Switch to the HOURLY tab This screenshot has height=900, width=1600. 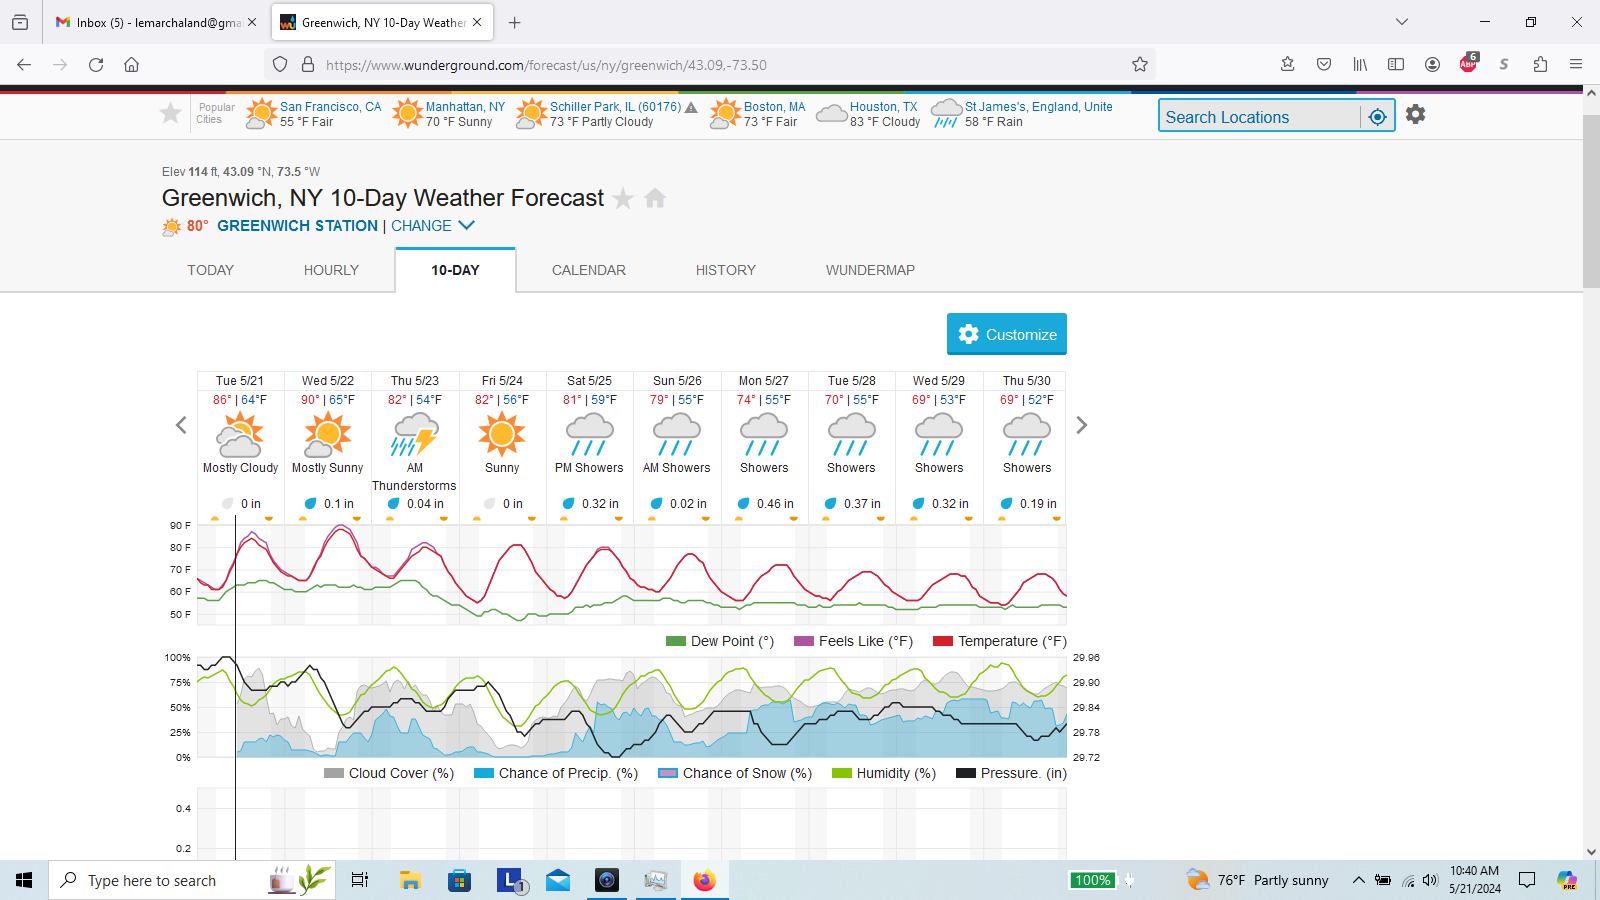(331, 270)
